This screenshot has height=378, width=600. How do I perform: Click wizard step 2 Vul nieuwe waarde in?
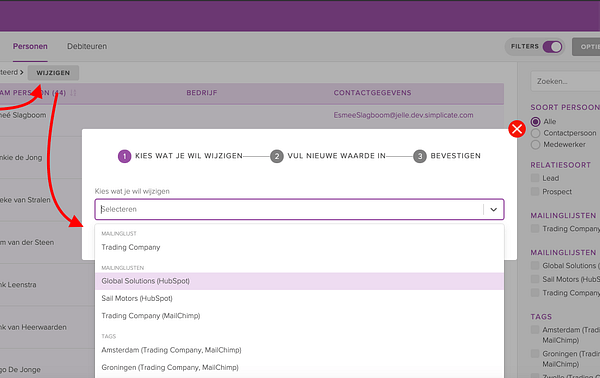328,156
